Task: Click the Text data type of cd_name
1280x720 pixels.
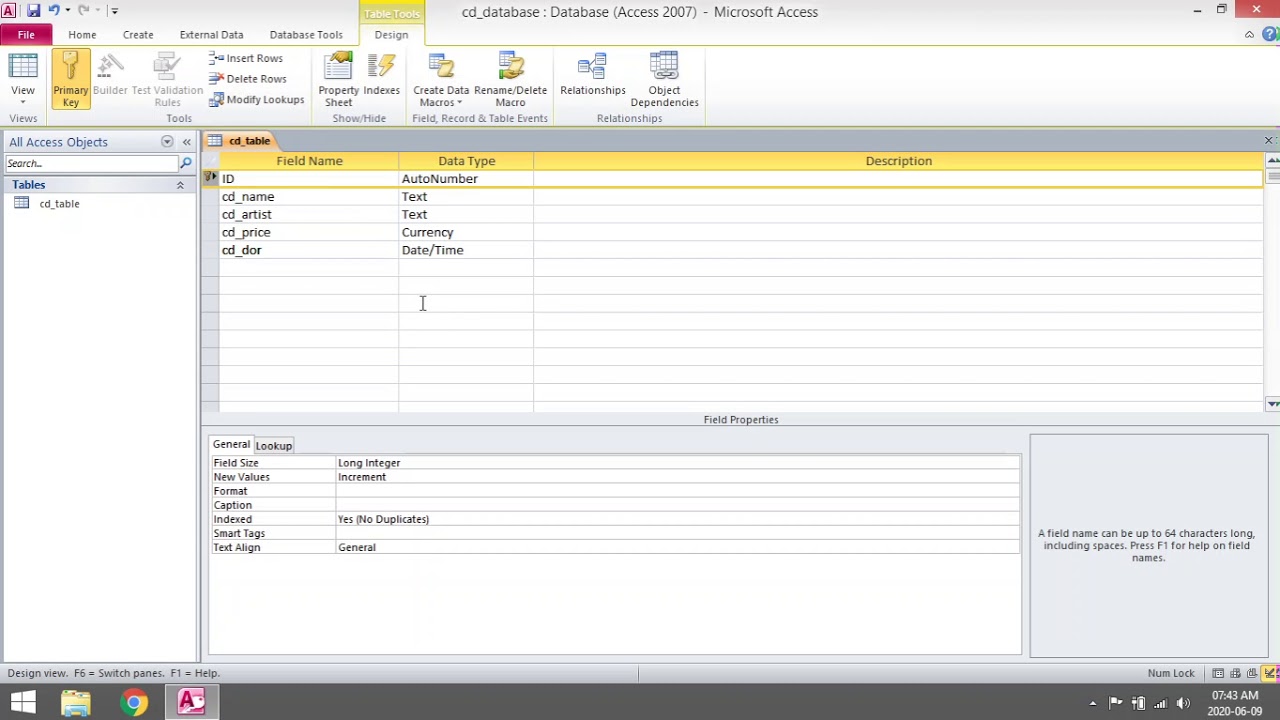Action: click(x=466, y=197)
